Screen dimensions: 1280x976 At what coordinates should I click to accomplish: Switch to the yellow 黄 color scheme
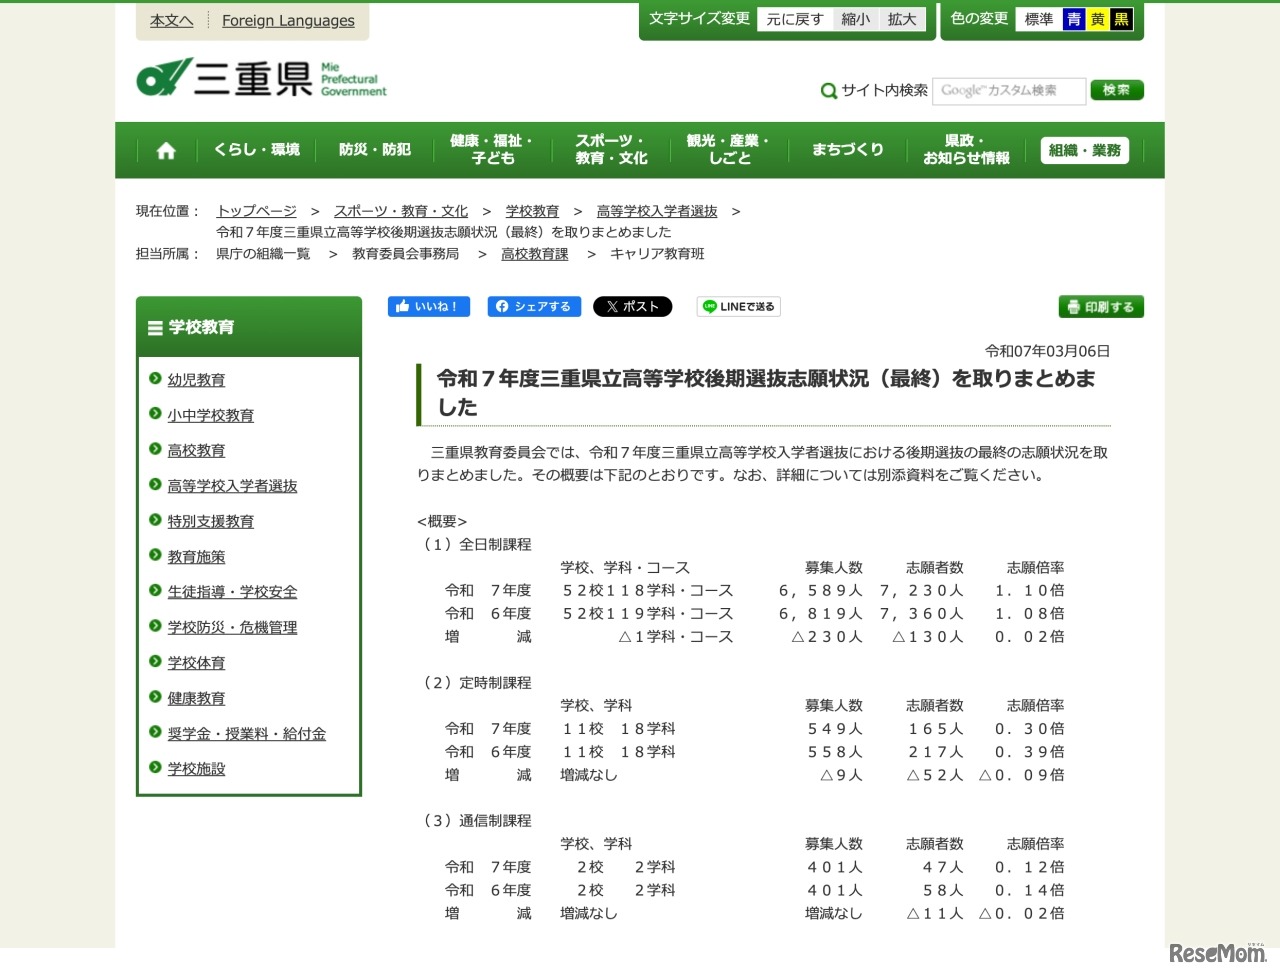coord(1097,18)
